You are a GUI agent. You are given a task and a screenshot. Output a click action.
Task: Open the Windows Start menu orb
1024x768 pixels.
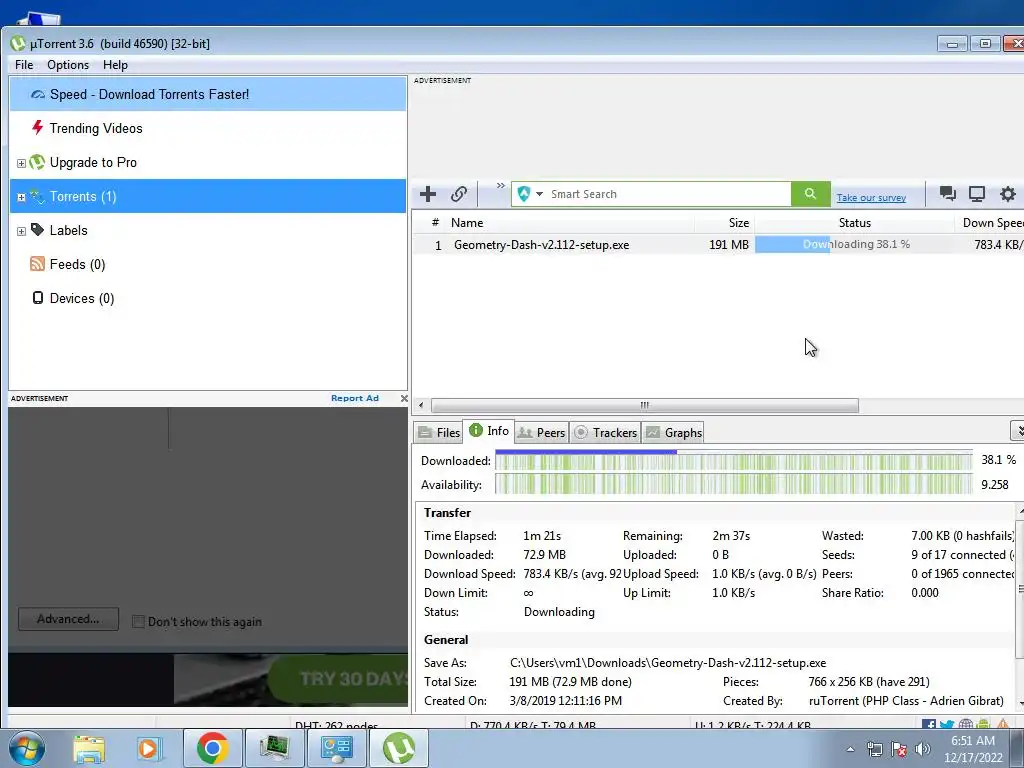[27, 748]
